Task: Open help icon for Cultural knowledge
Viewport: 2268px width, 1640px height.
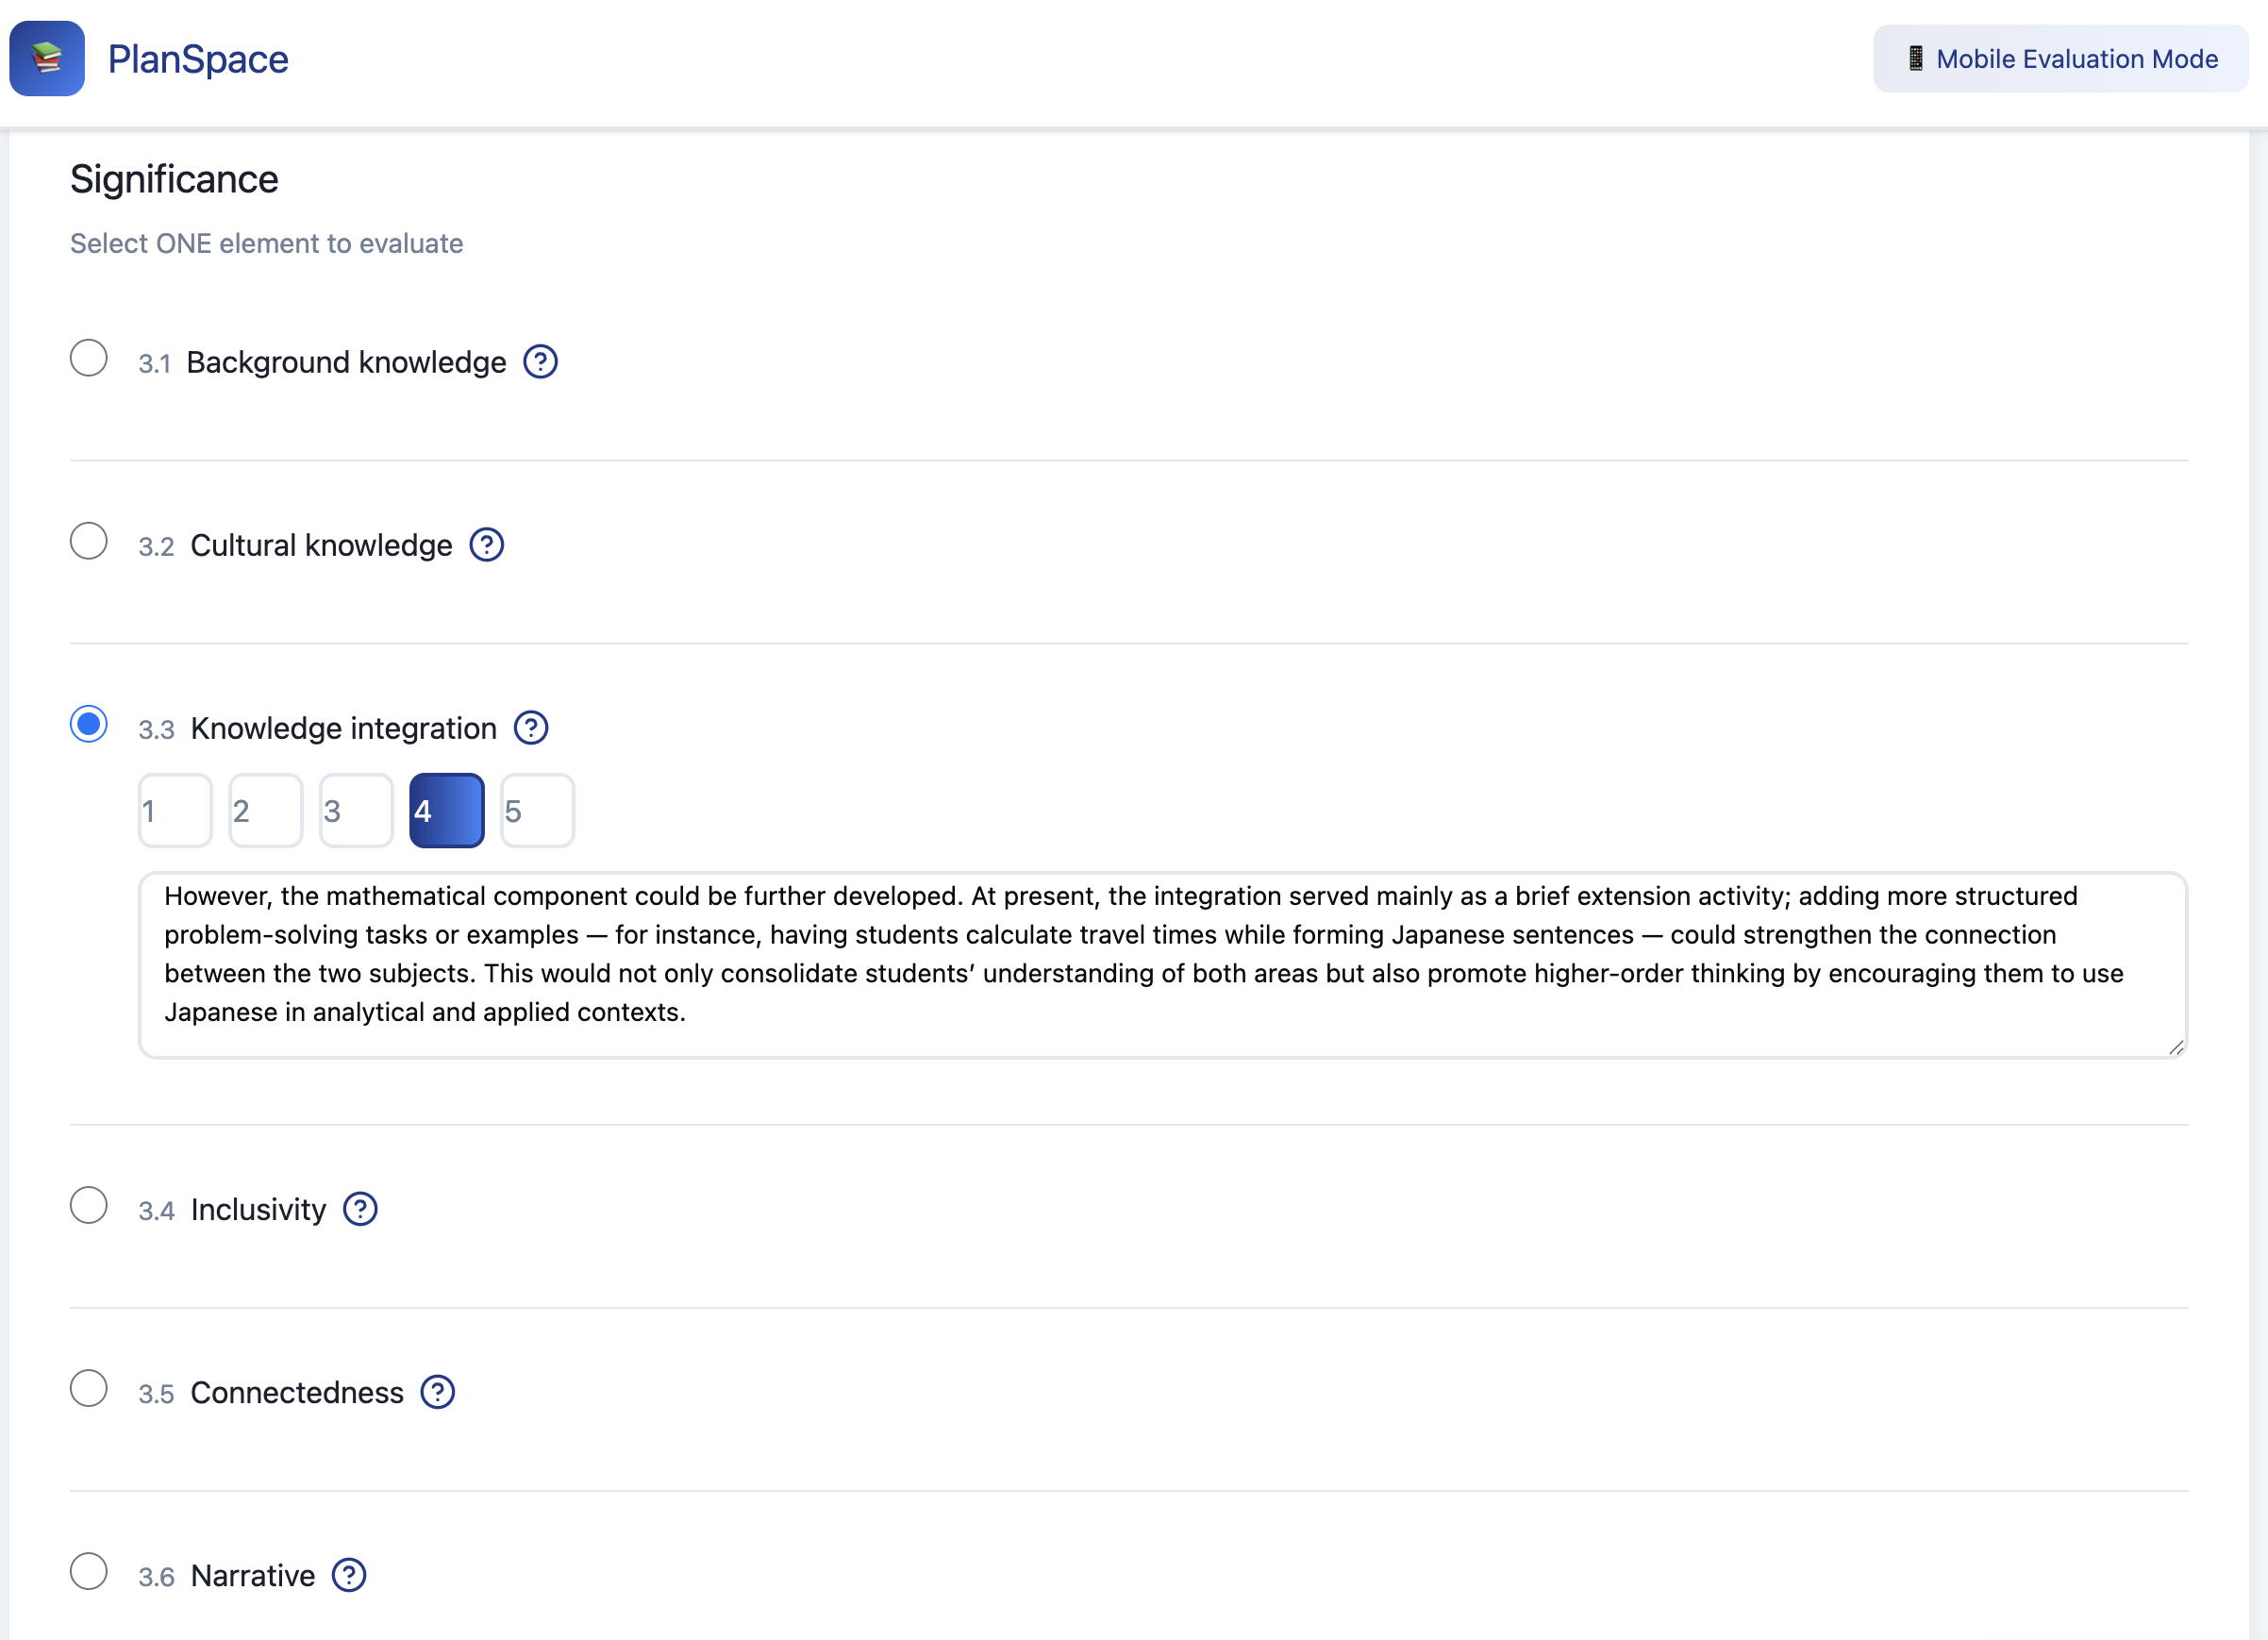Action: pos(486,545)
